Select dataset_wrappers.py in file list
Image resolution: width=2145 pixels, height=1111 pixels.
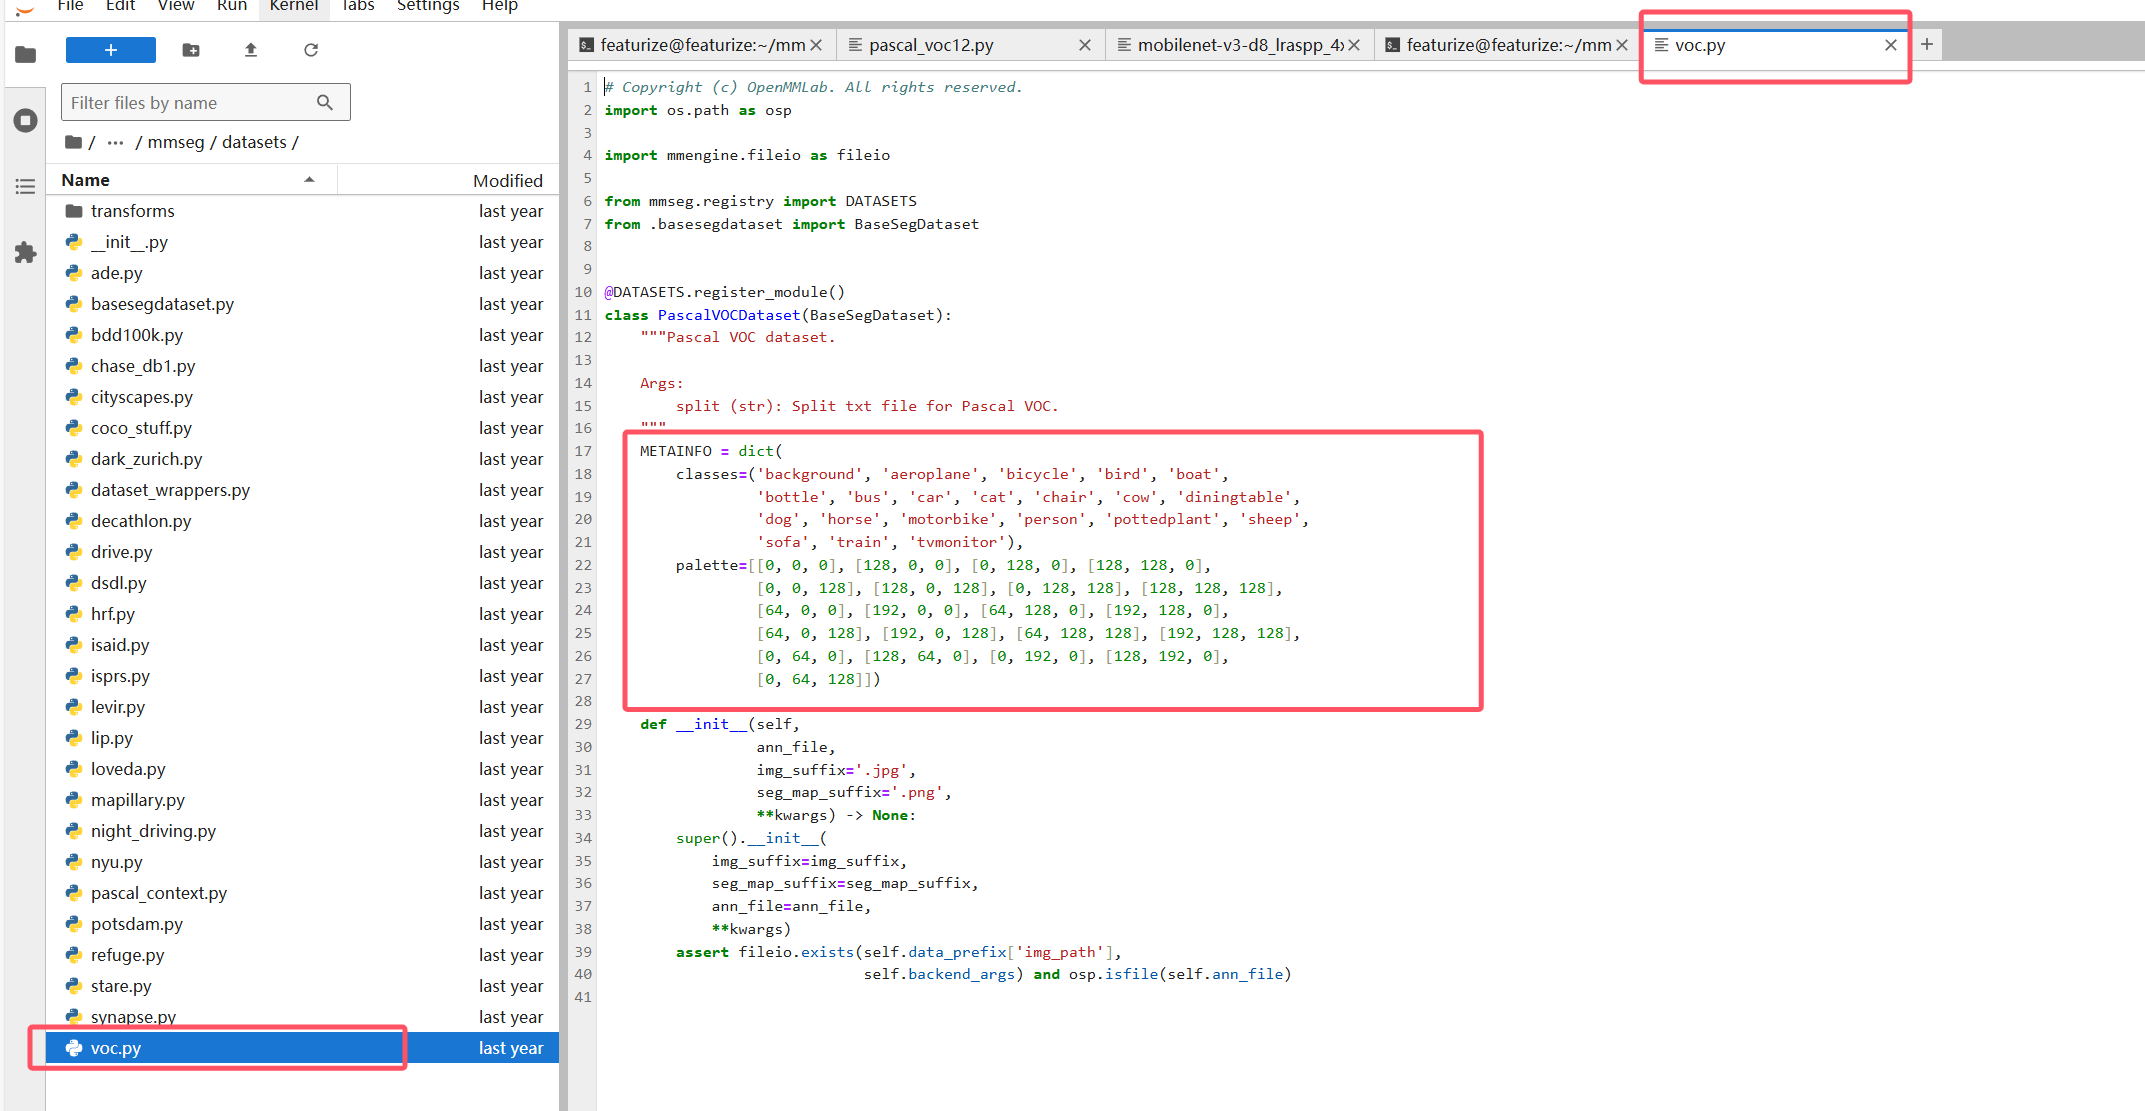302,490
